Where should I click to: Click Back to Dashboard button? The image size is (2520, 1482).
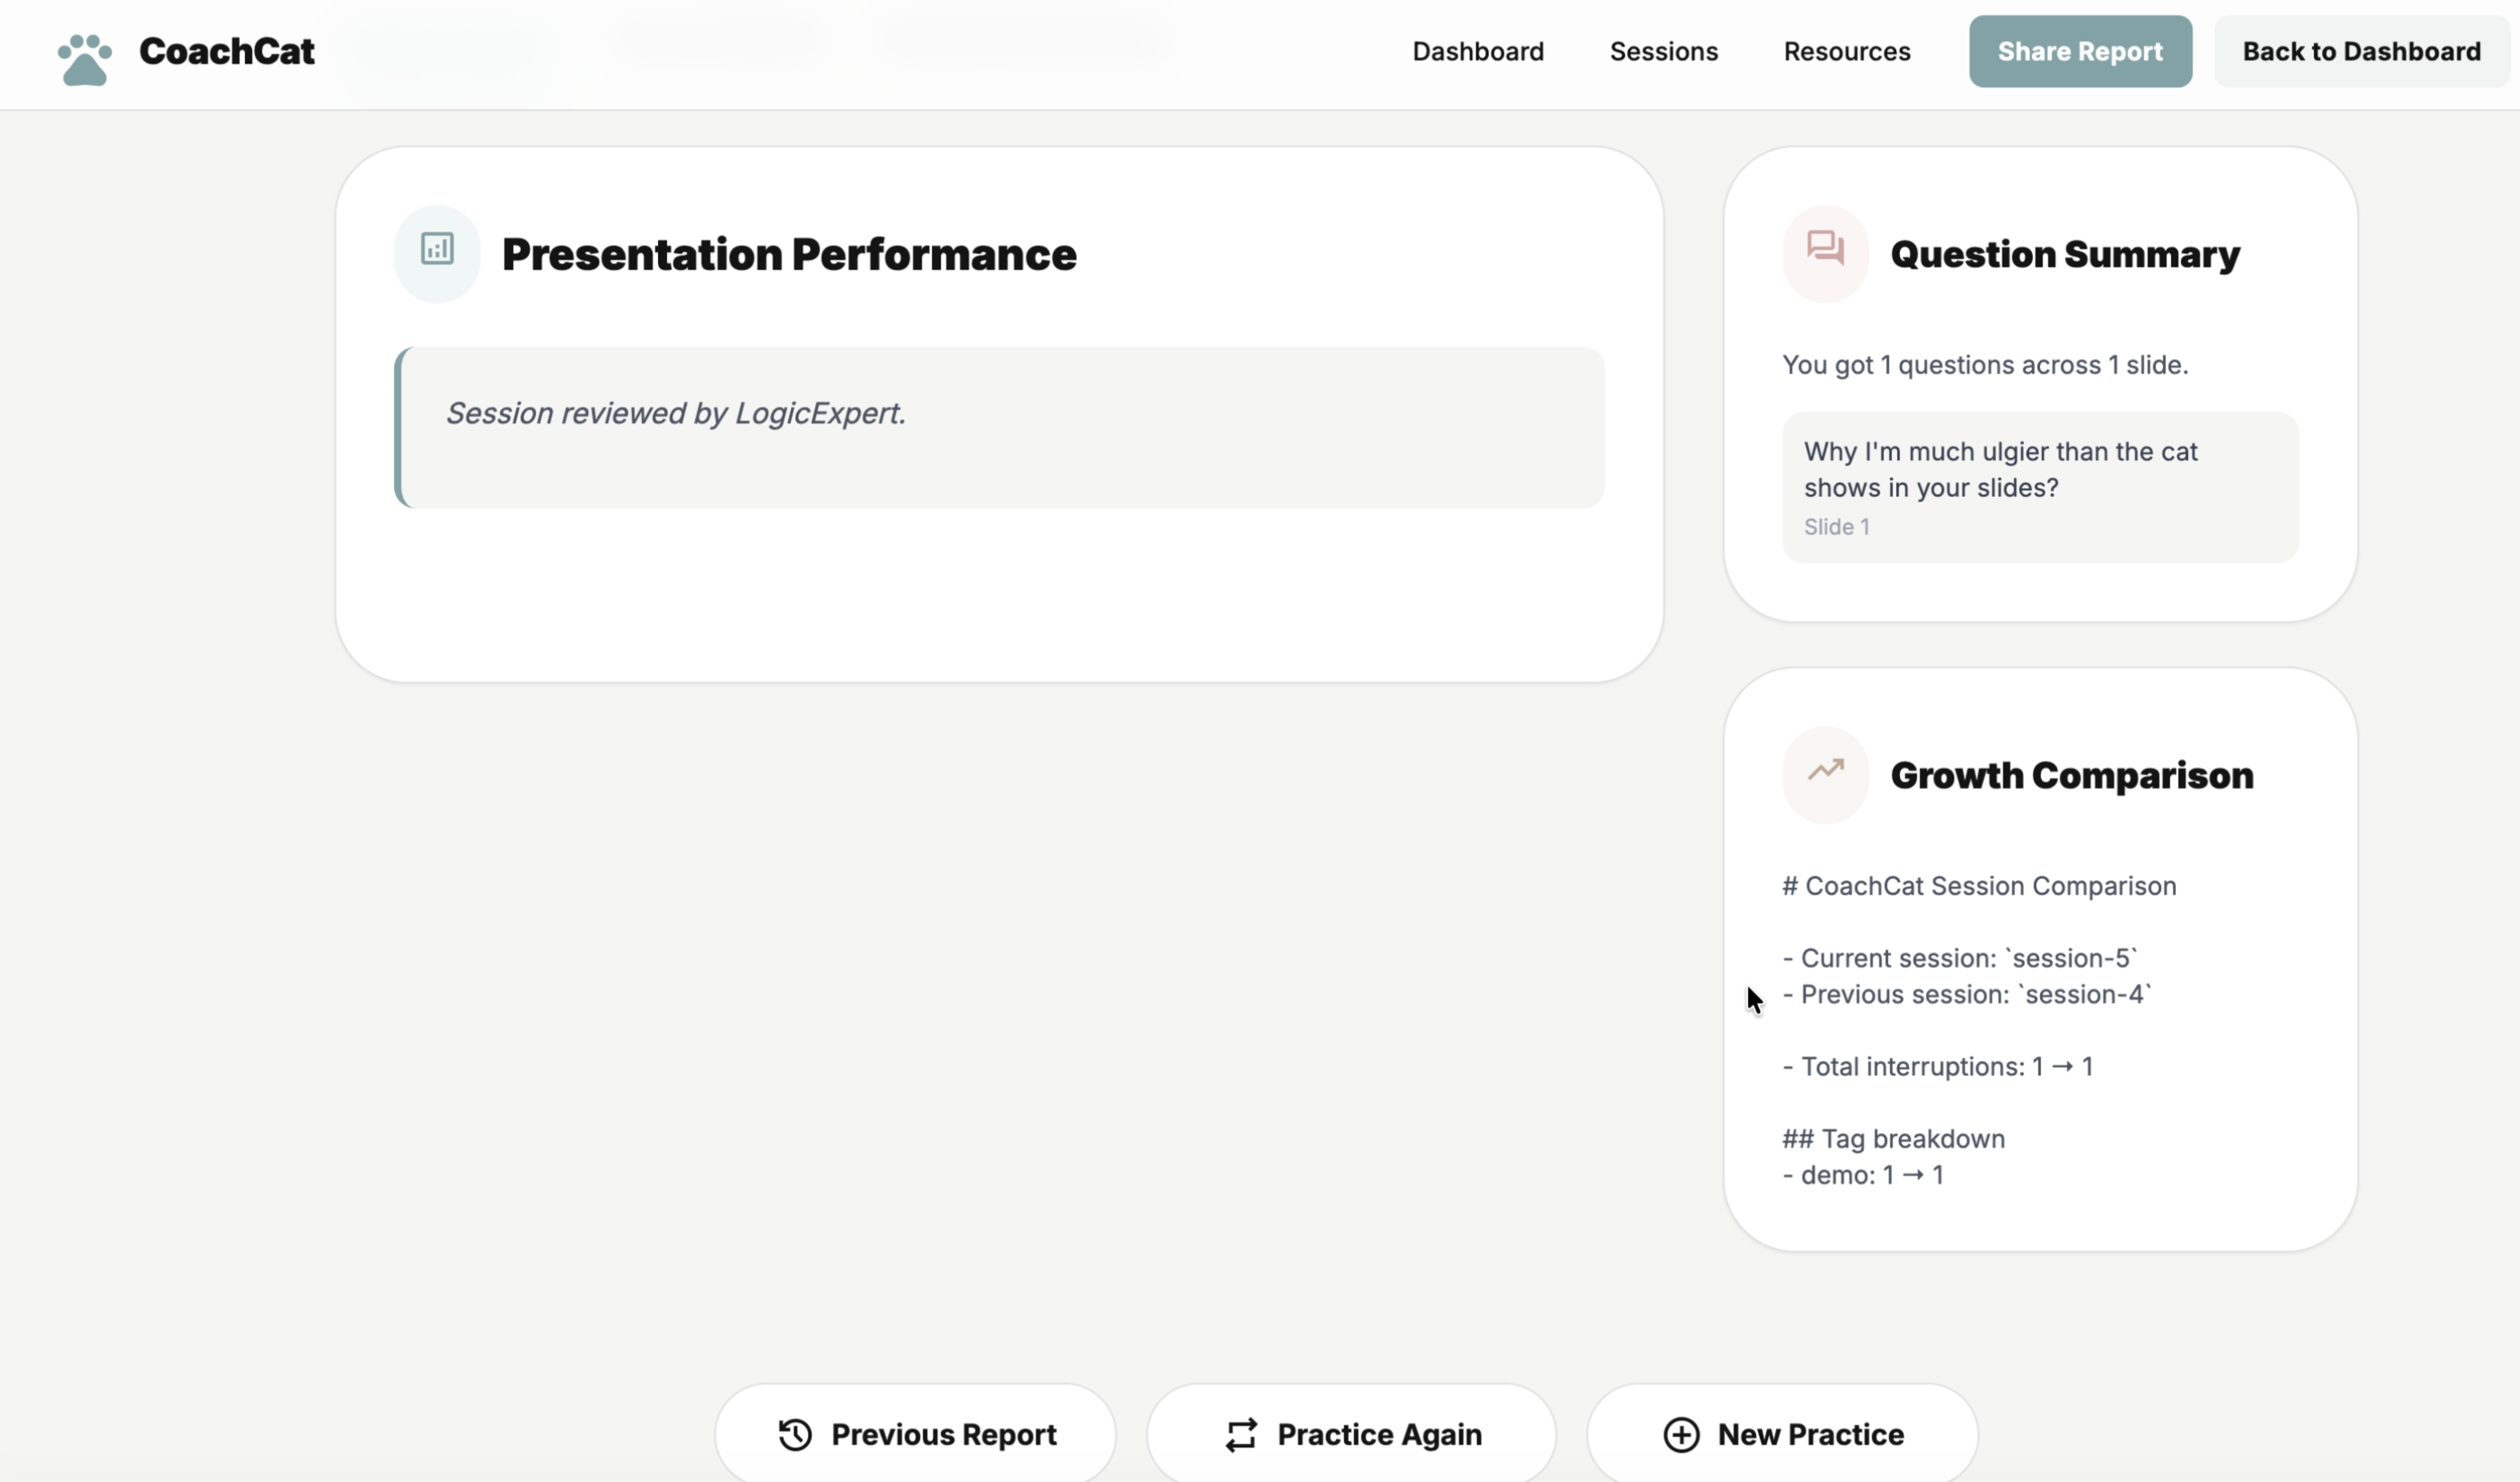click(2360, 51)
